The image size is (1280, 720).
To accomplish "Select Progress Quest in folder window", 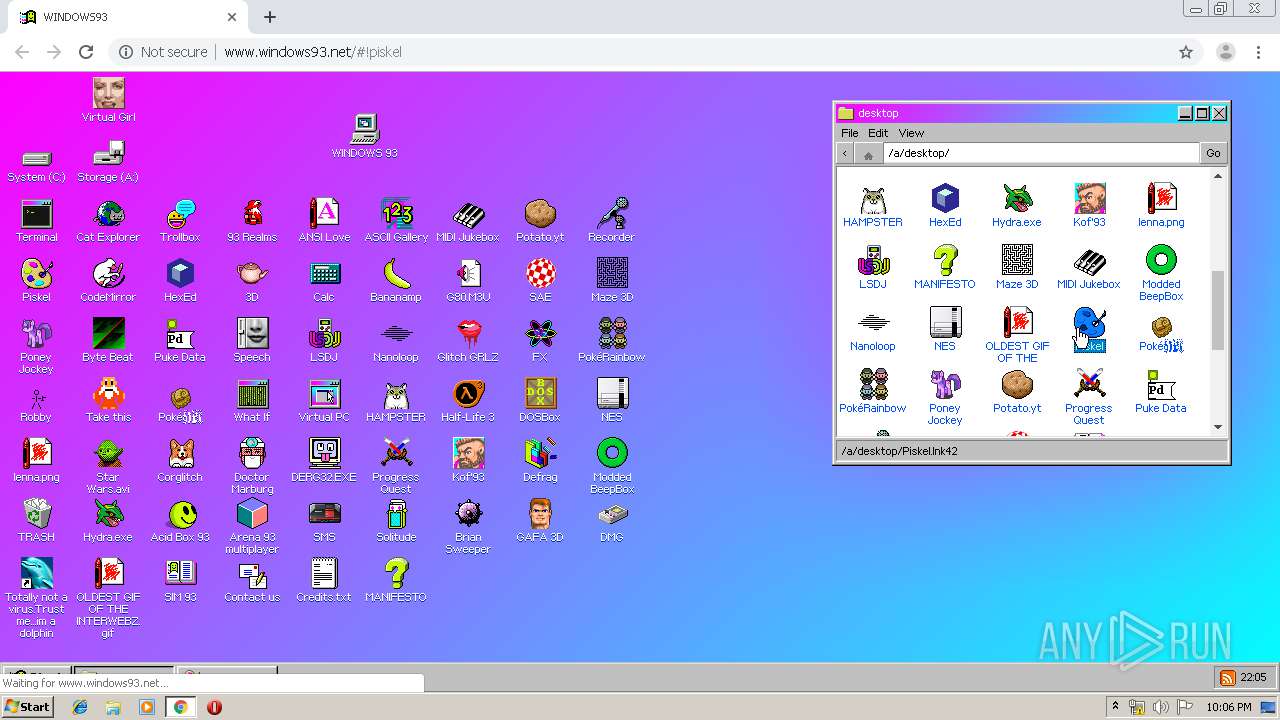I will [x=1089, y=398].
